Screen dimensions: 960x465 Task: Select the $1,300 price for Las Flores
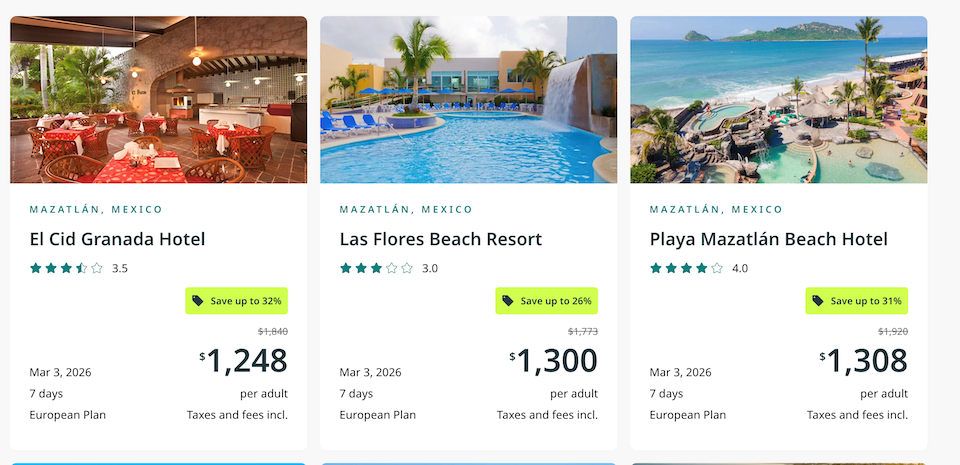pos(554,360)
